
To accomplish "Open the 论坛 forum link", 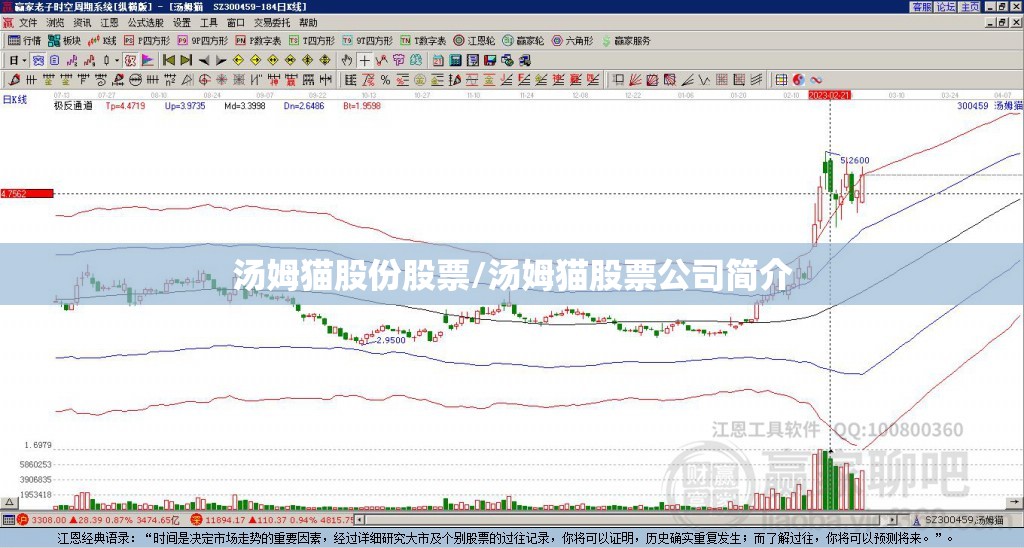I will 946,7.
